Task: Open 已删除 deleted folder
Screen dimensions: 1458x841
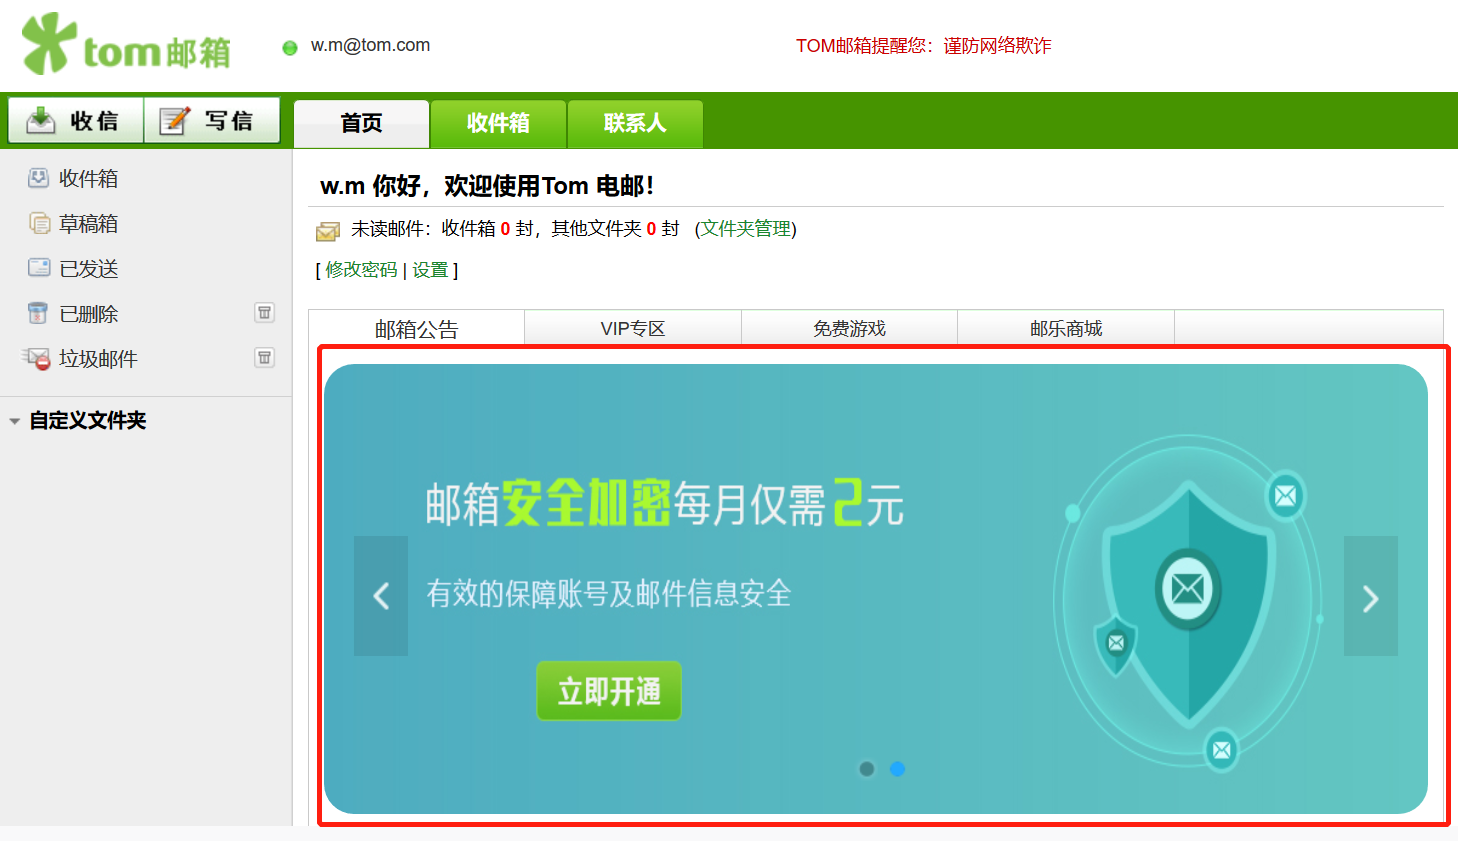Action: click(88, 313)
